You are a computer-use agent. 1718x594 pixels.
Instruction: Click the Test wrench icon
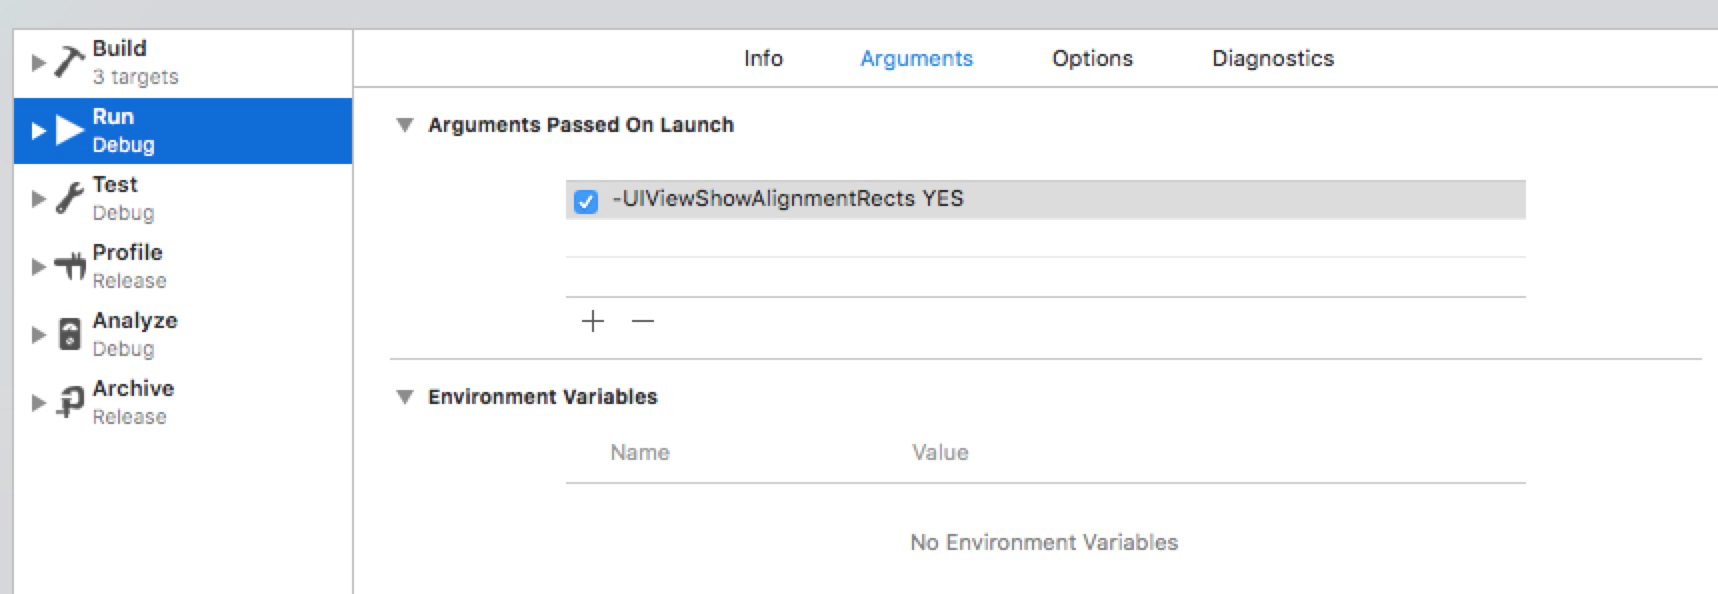coord(69,198)
